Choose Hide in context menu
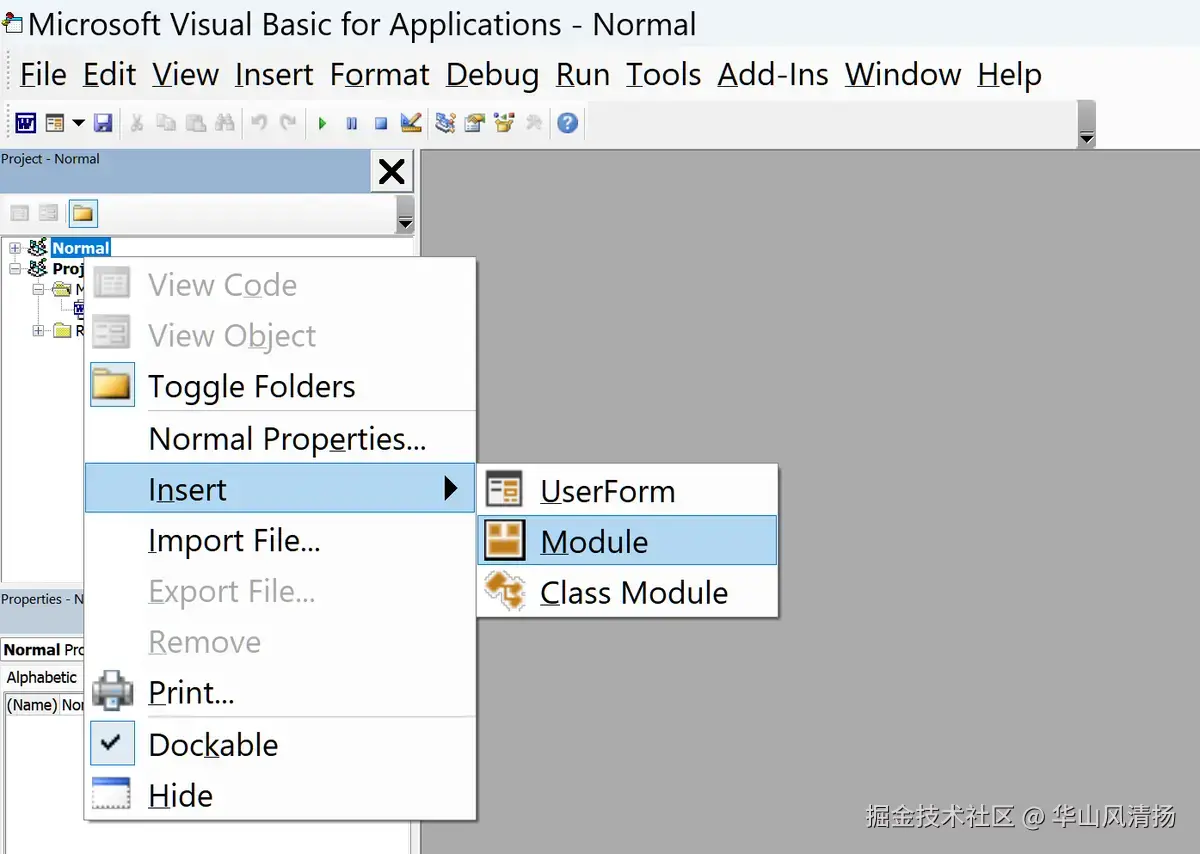Image resolution: width=1200 pixels, height=854 pixels. (280, 795)
